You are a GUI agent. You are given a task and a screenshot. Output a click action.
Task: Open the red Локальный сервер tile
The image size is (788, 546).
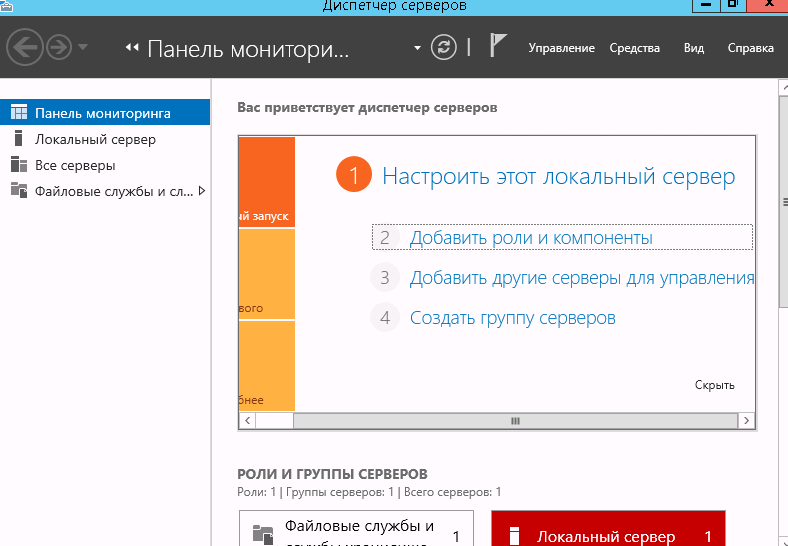[x=607, y=533]
